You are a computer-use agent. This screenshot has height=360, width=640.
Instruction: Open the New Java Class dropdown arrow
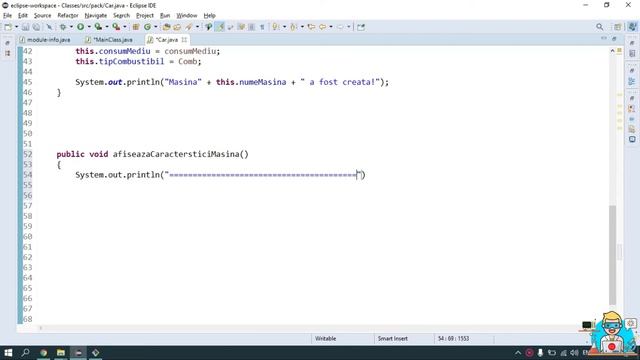[x=156, y=27]
